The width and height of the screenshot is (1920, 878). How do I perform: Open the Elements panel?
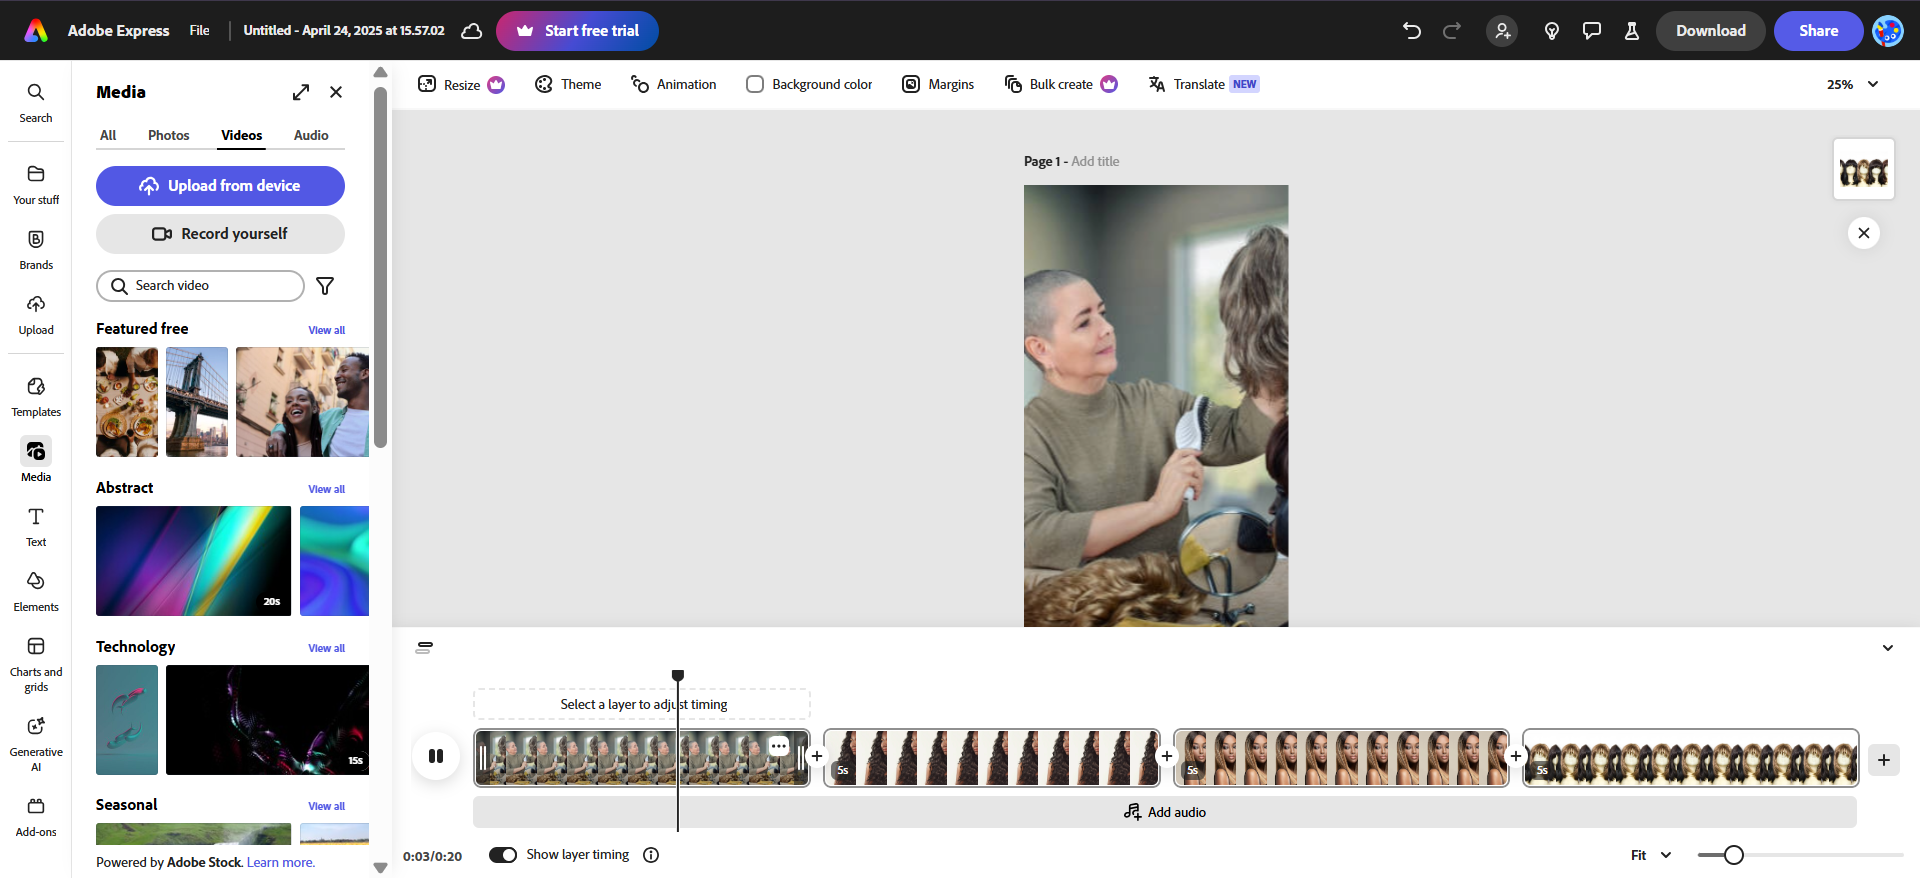pyautogui.click(x=36, y=592)
